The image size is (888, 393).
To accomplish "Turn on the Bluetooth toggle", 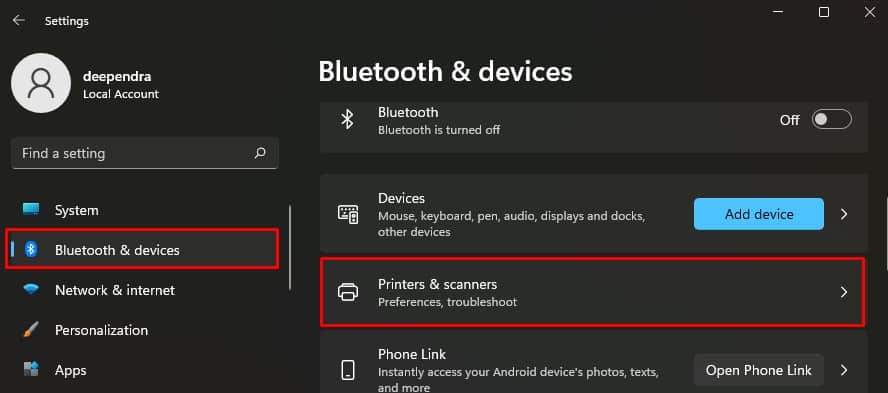I will 831,119.
